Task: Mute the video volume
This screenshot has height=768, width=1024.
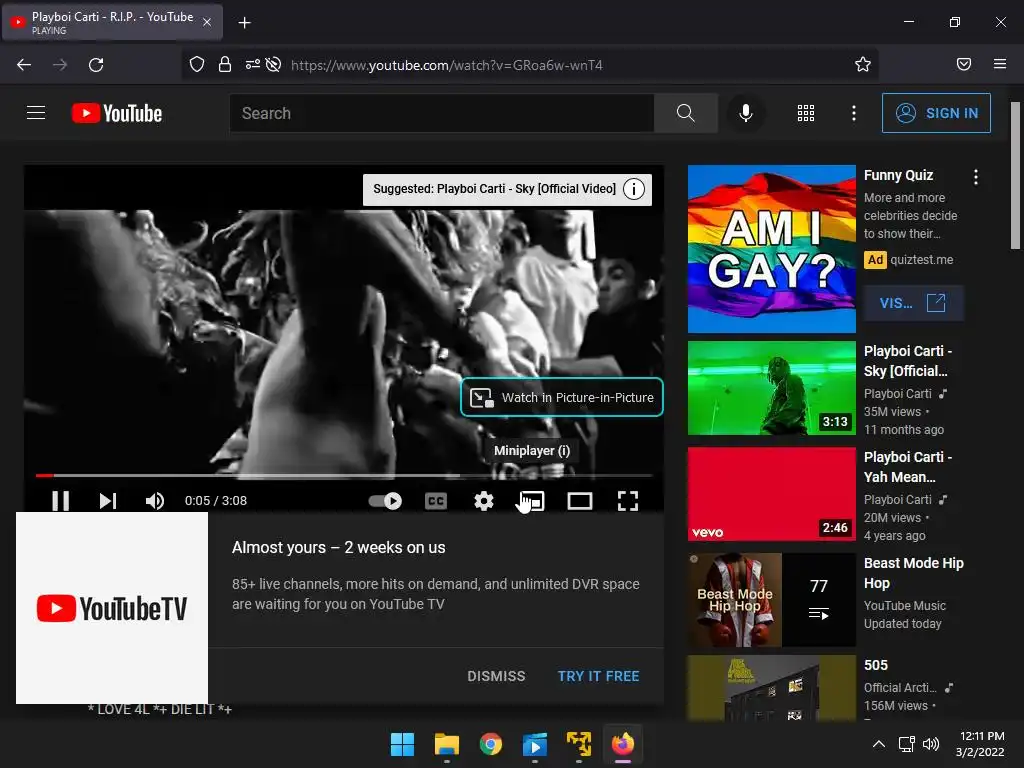Action: pyautogui.click(x=155, y=501)
